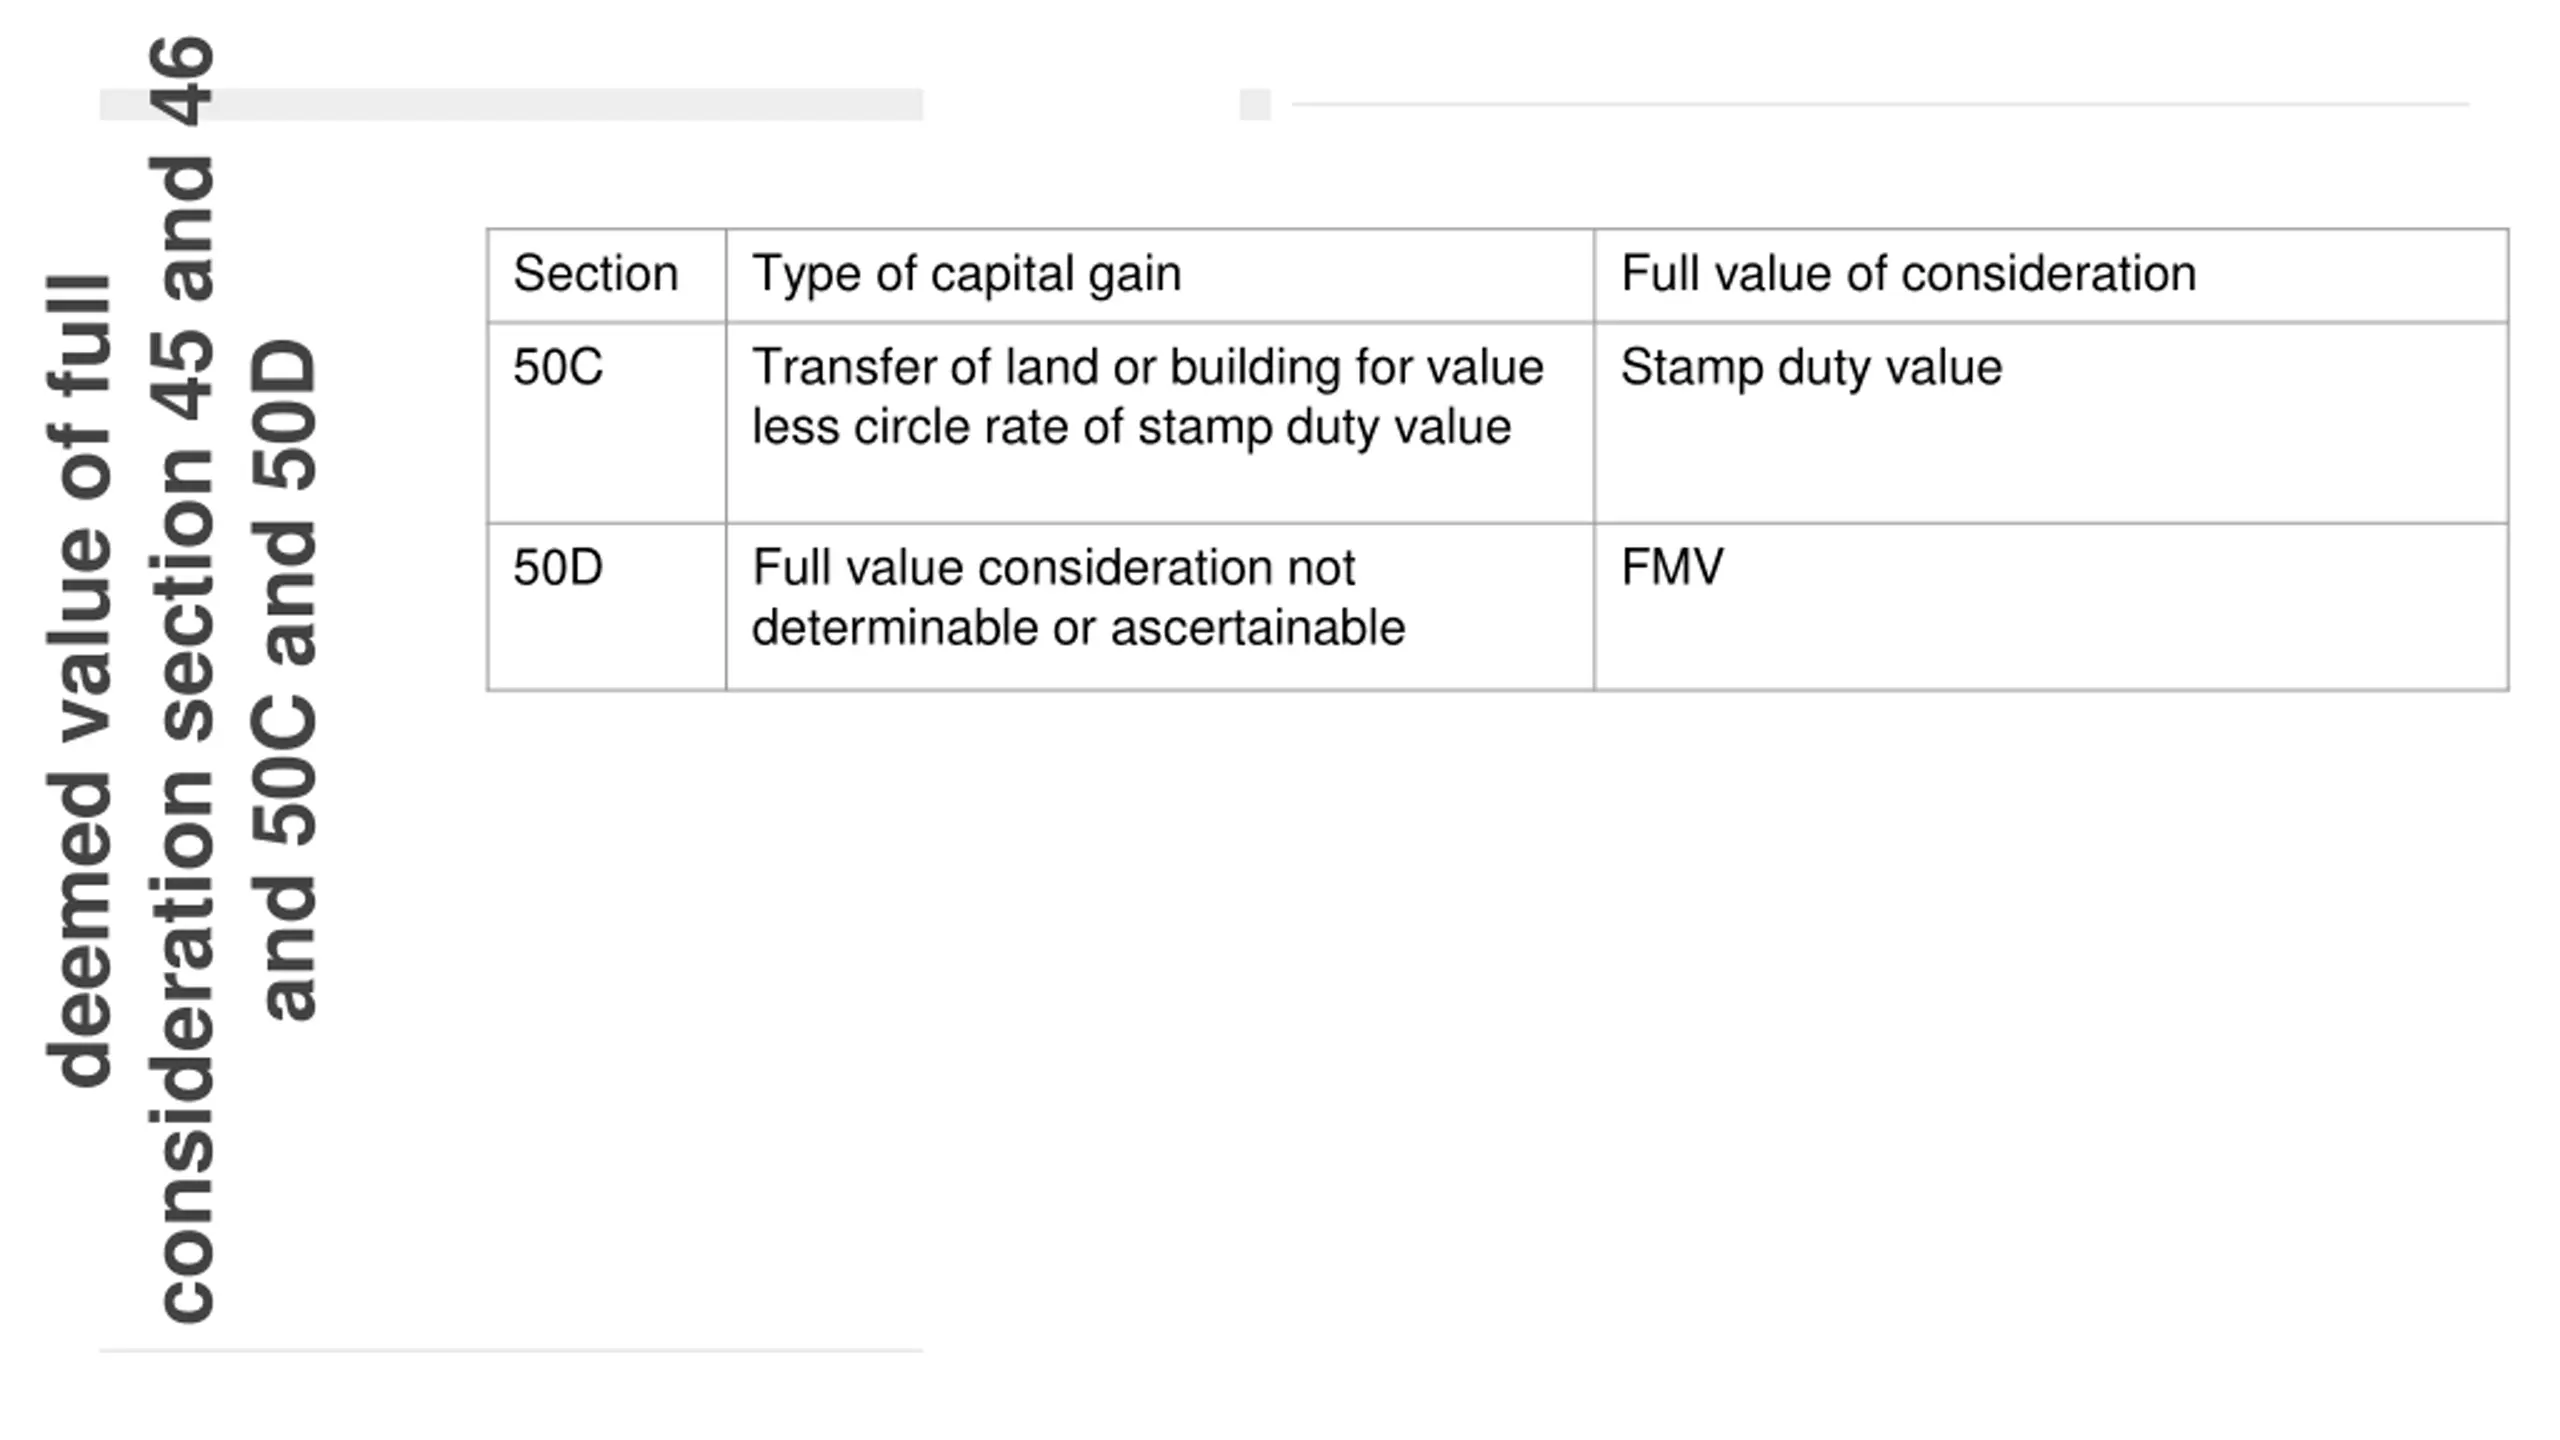Click rotated 'and 50C and 50D' title line
The width and height of the screenshot is (2560, 1440).
pos(286,680)
